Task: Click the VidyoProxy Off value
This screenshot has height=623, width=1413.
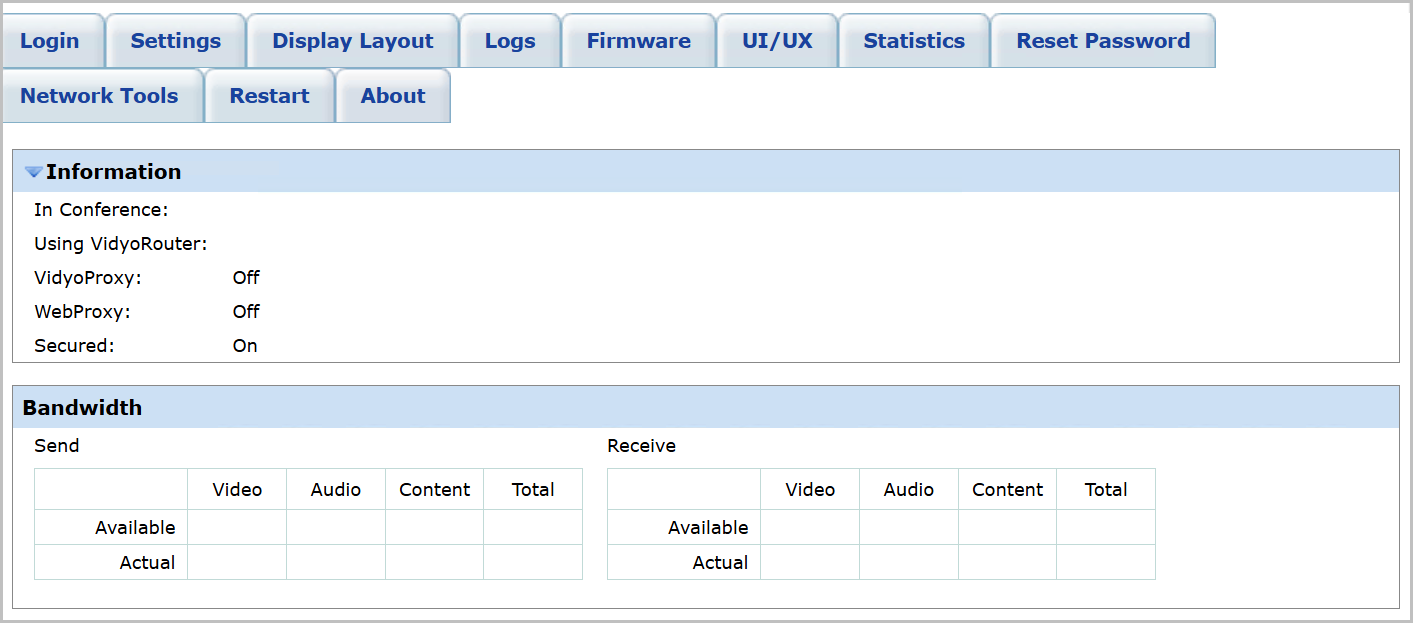Action: 246,278
